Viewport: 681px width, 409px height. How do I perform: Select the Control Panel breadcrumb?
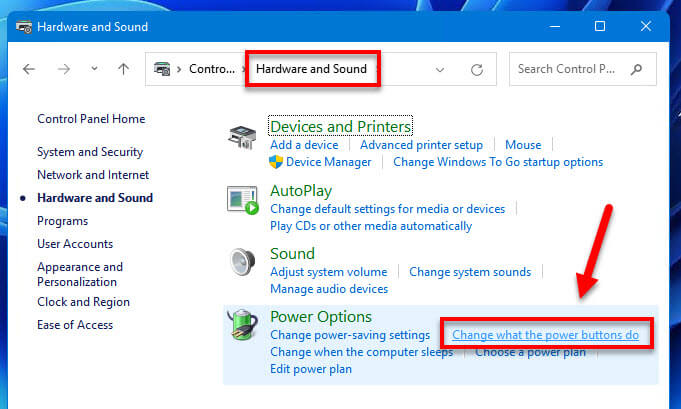(212, 69)
